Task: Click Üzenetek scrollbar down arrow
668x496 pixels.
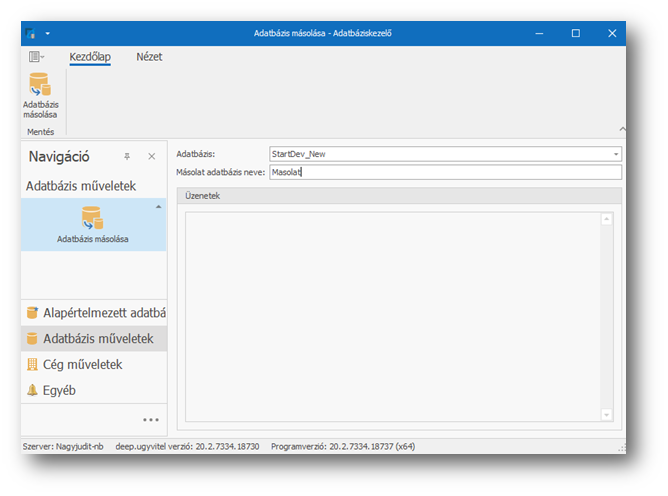Action: 605,414
